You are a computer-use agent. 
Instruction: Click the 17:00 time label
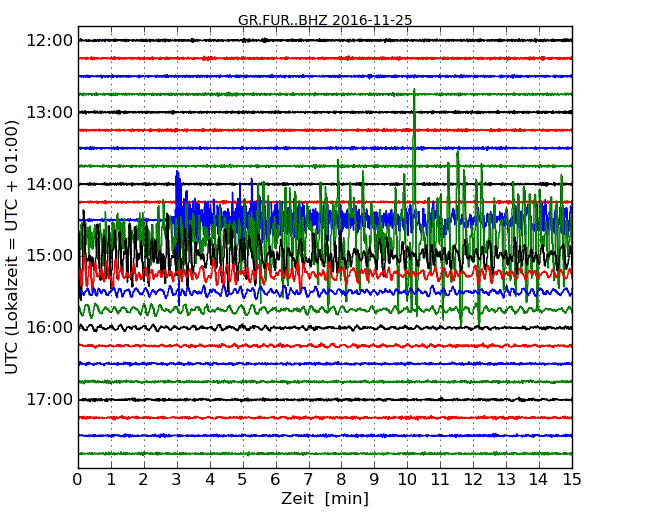50,400
